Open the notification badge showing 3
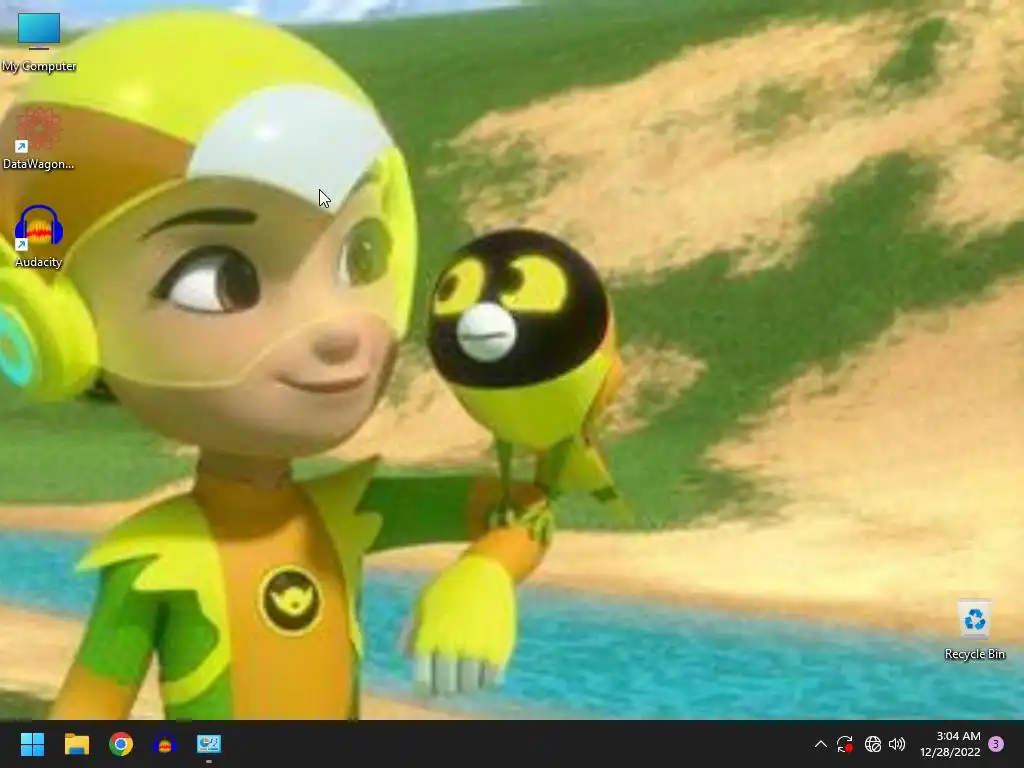 coord(996,744)
